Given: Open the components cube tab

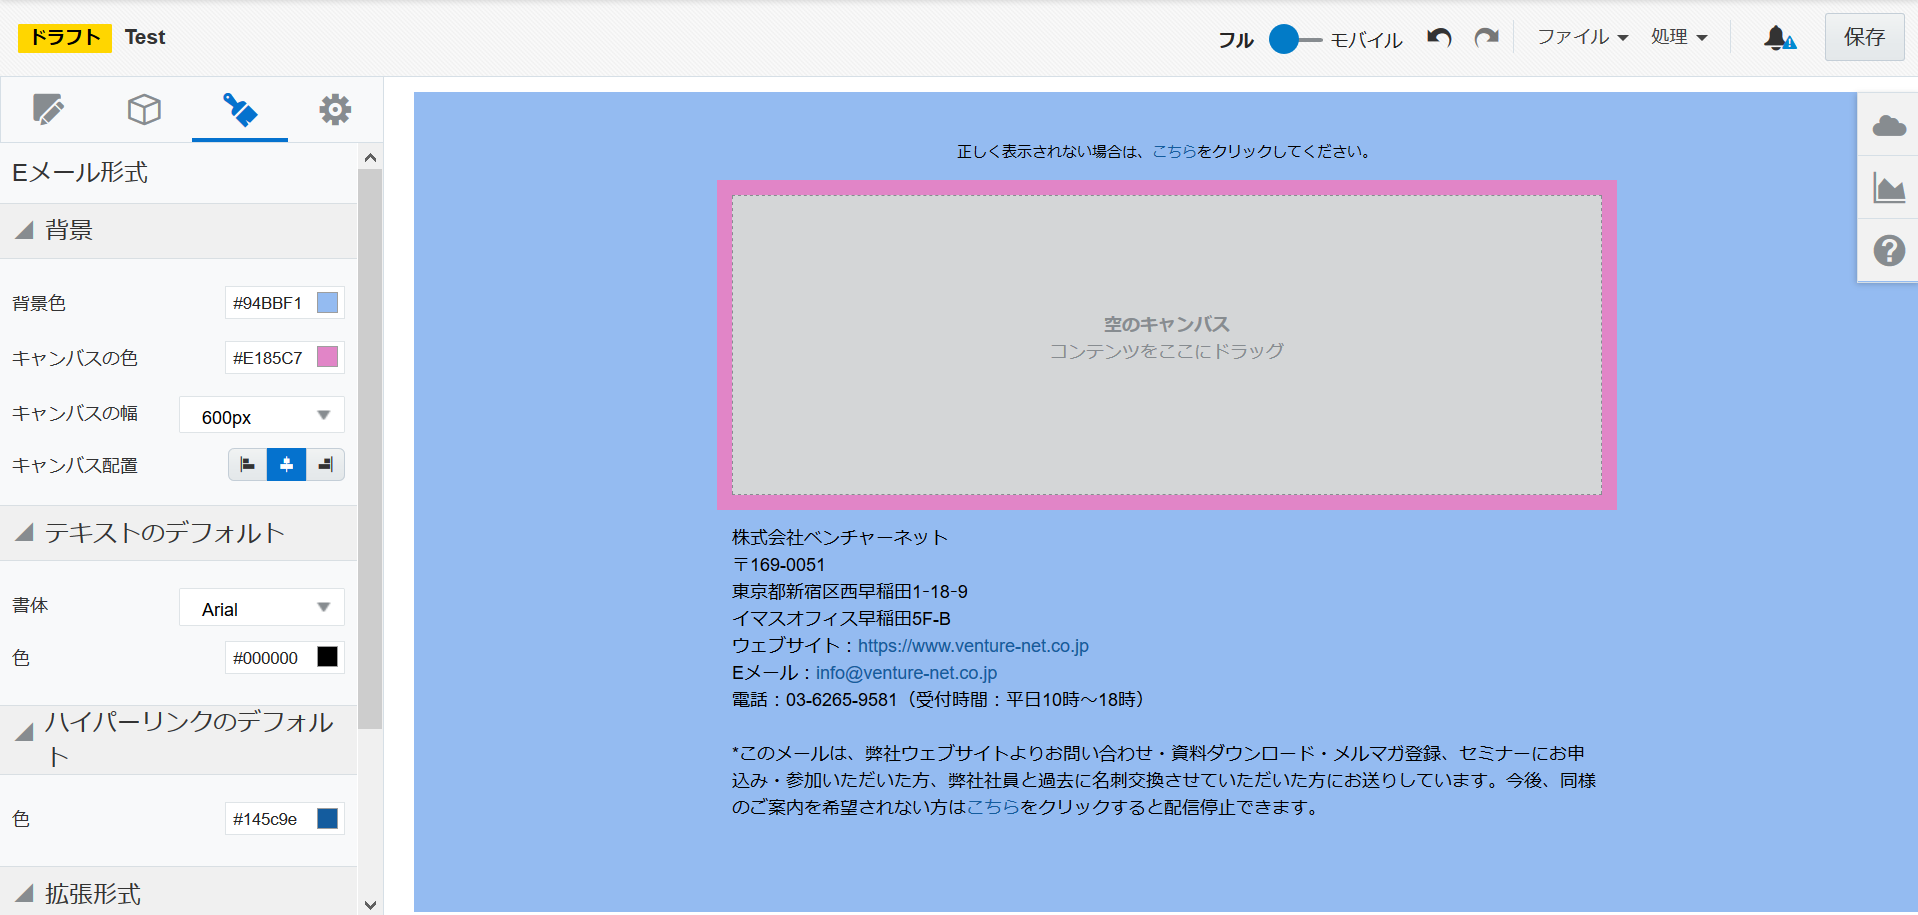Looking at the screenshot, I should coord(144,109).
